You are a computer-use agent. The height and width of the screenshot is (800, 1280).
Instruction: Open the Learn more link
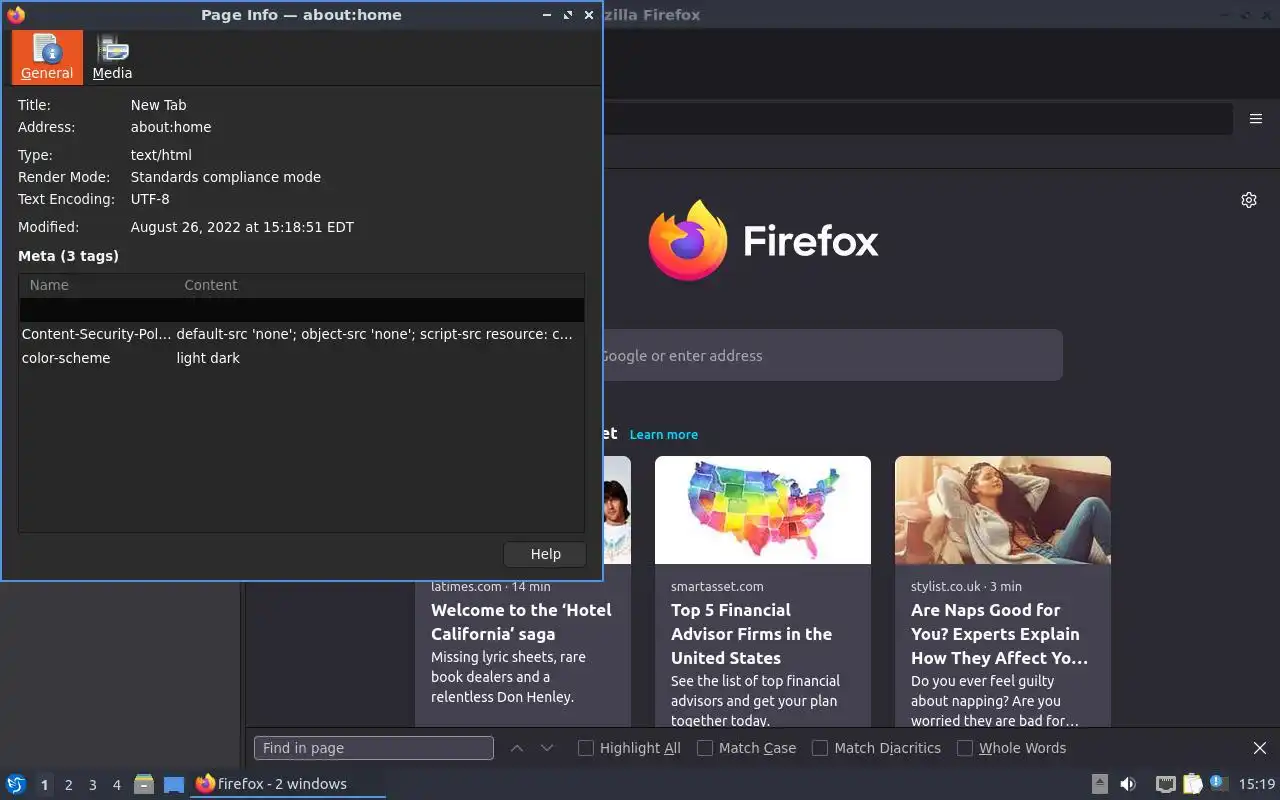(x=664, y=435)
